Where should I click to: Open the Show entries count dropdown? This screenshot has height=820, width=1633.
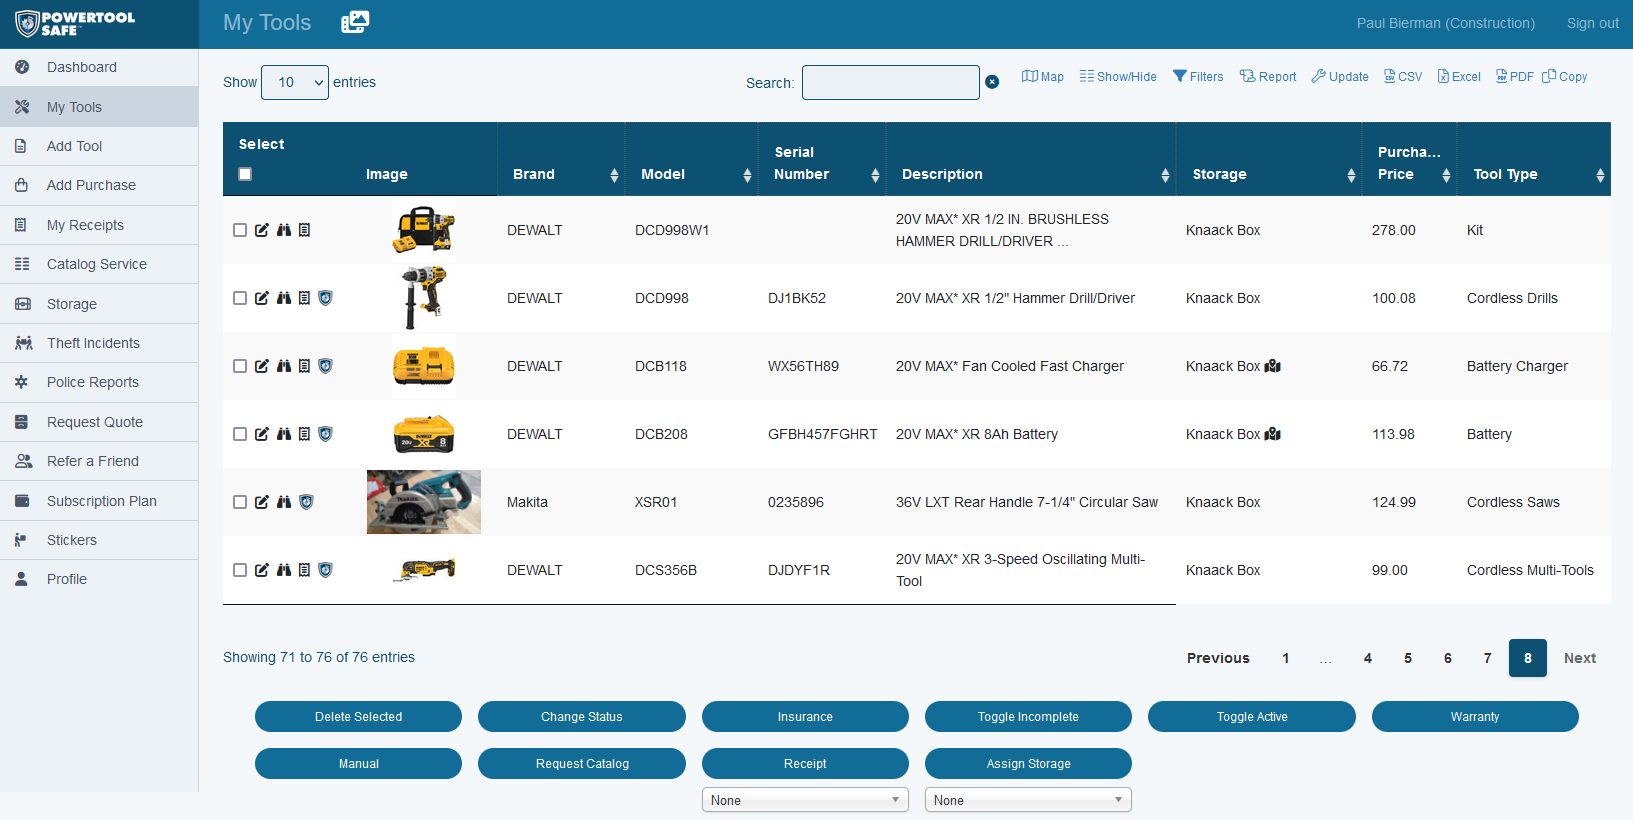click(x=295, y=82)
